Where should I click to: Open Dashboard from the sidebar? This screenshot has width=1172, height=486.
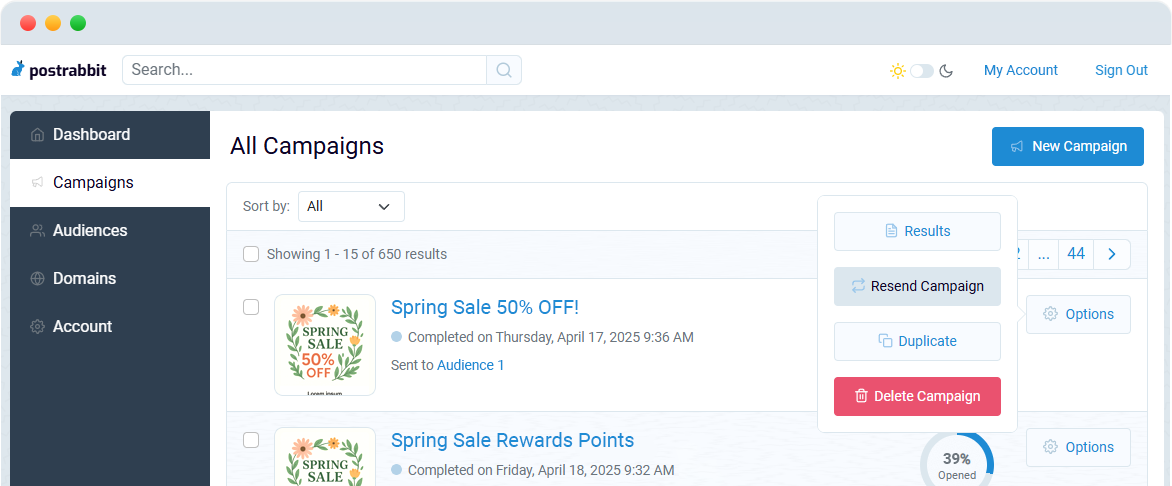pos(110,135)
